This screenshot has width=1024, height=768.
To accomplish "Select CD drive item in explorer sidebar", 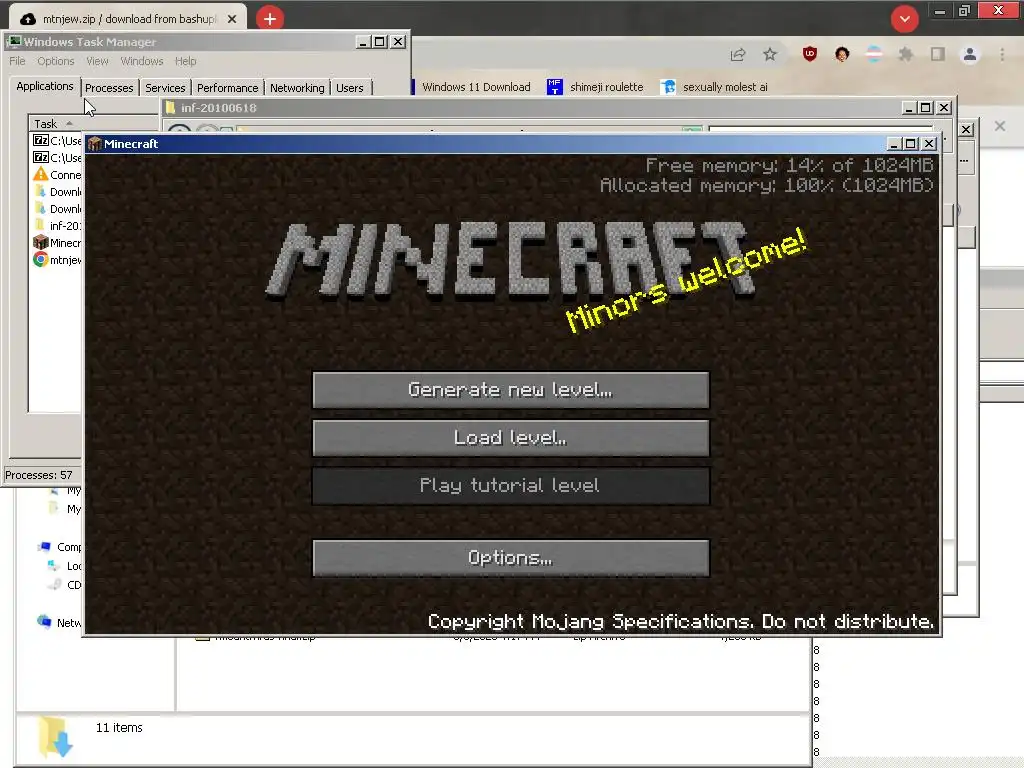I will [x=65, y=584].
